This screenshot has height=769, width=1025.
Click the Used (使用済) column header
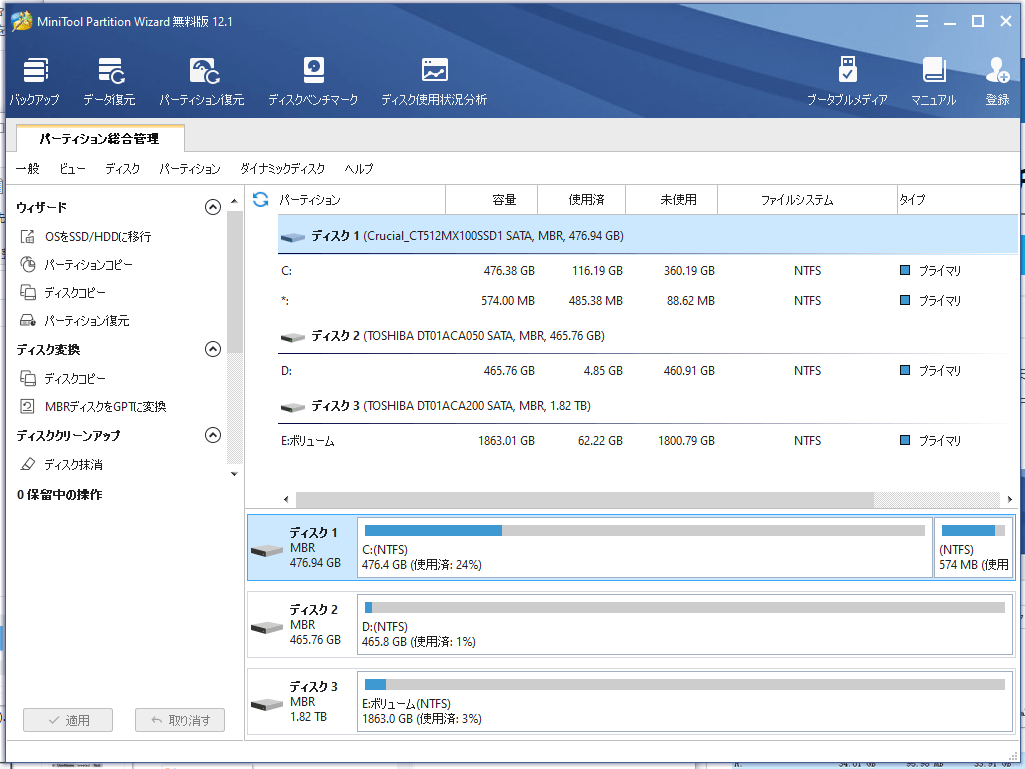tap(582, 199)
